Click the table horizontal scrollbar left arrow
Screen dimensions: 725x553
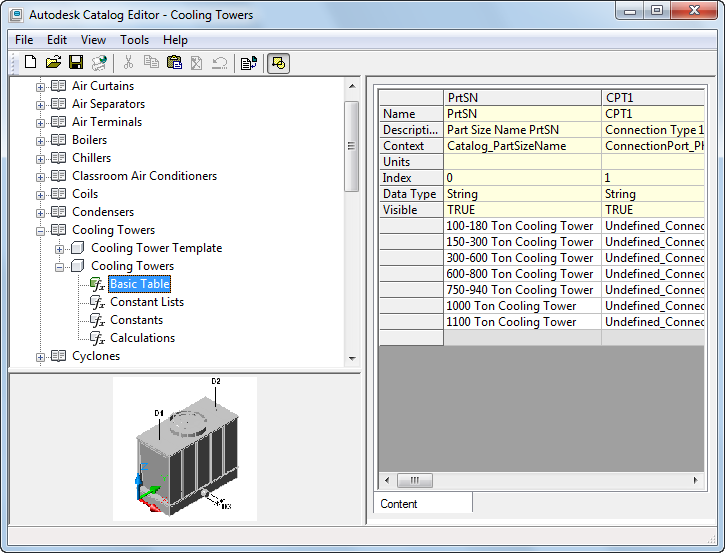[387, 480]
